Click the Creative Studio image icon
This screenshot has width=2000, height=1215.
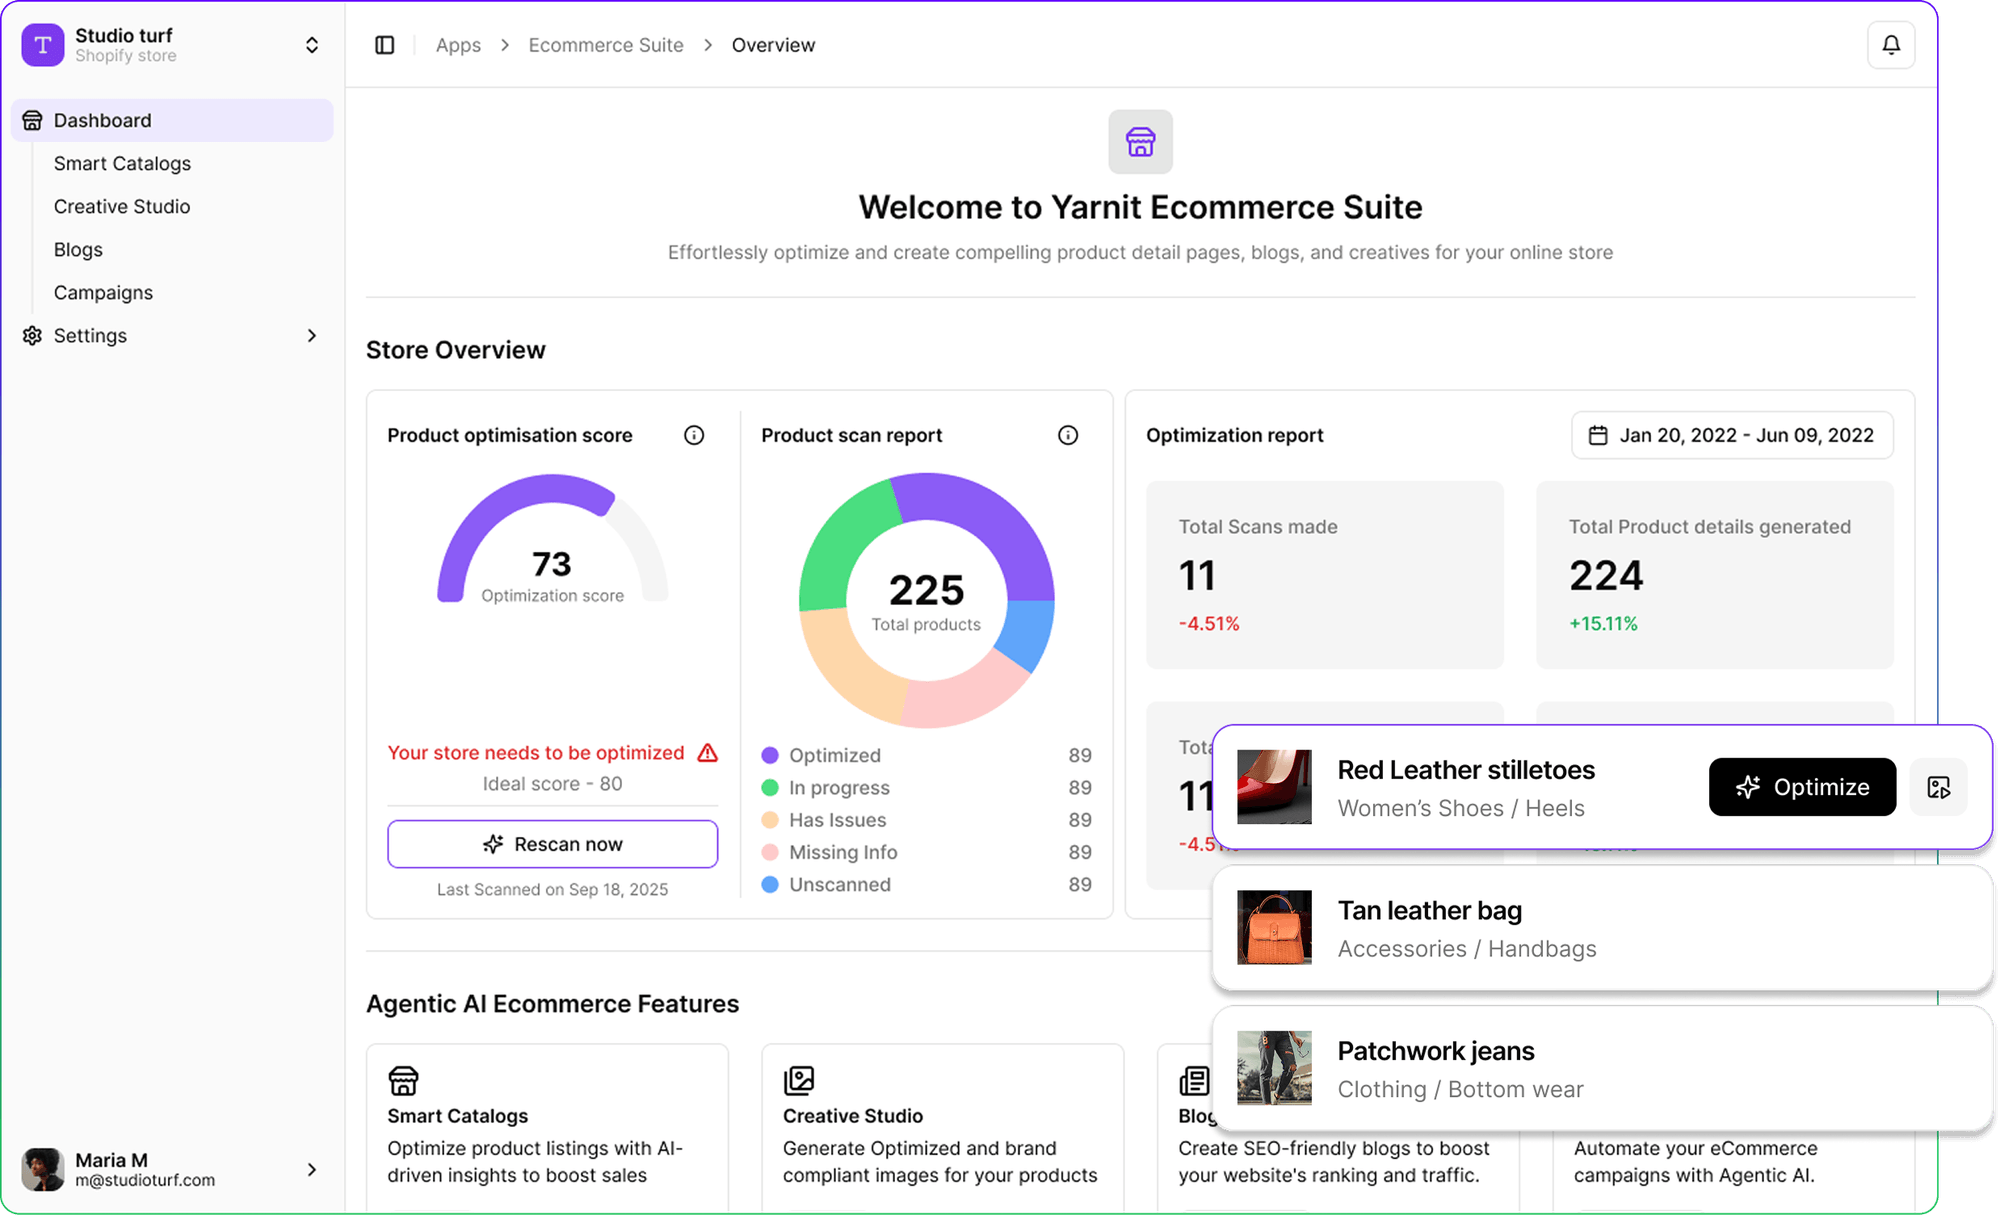tap(800, 1080)
